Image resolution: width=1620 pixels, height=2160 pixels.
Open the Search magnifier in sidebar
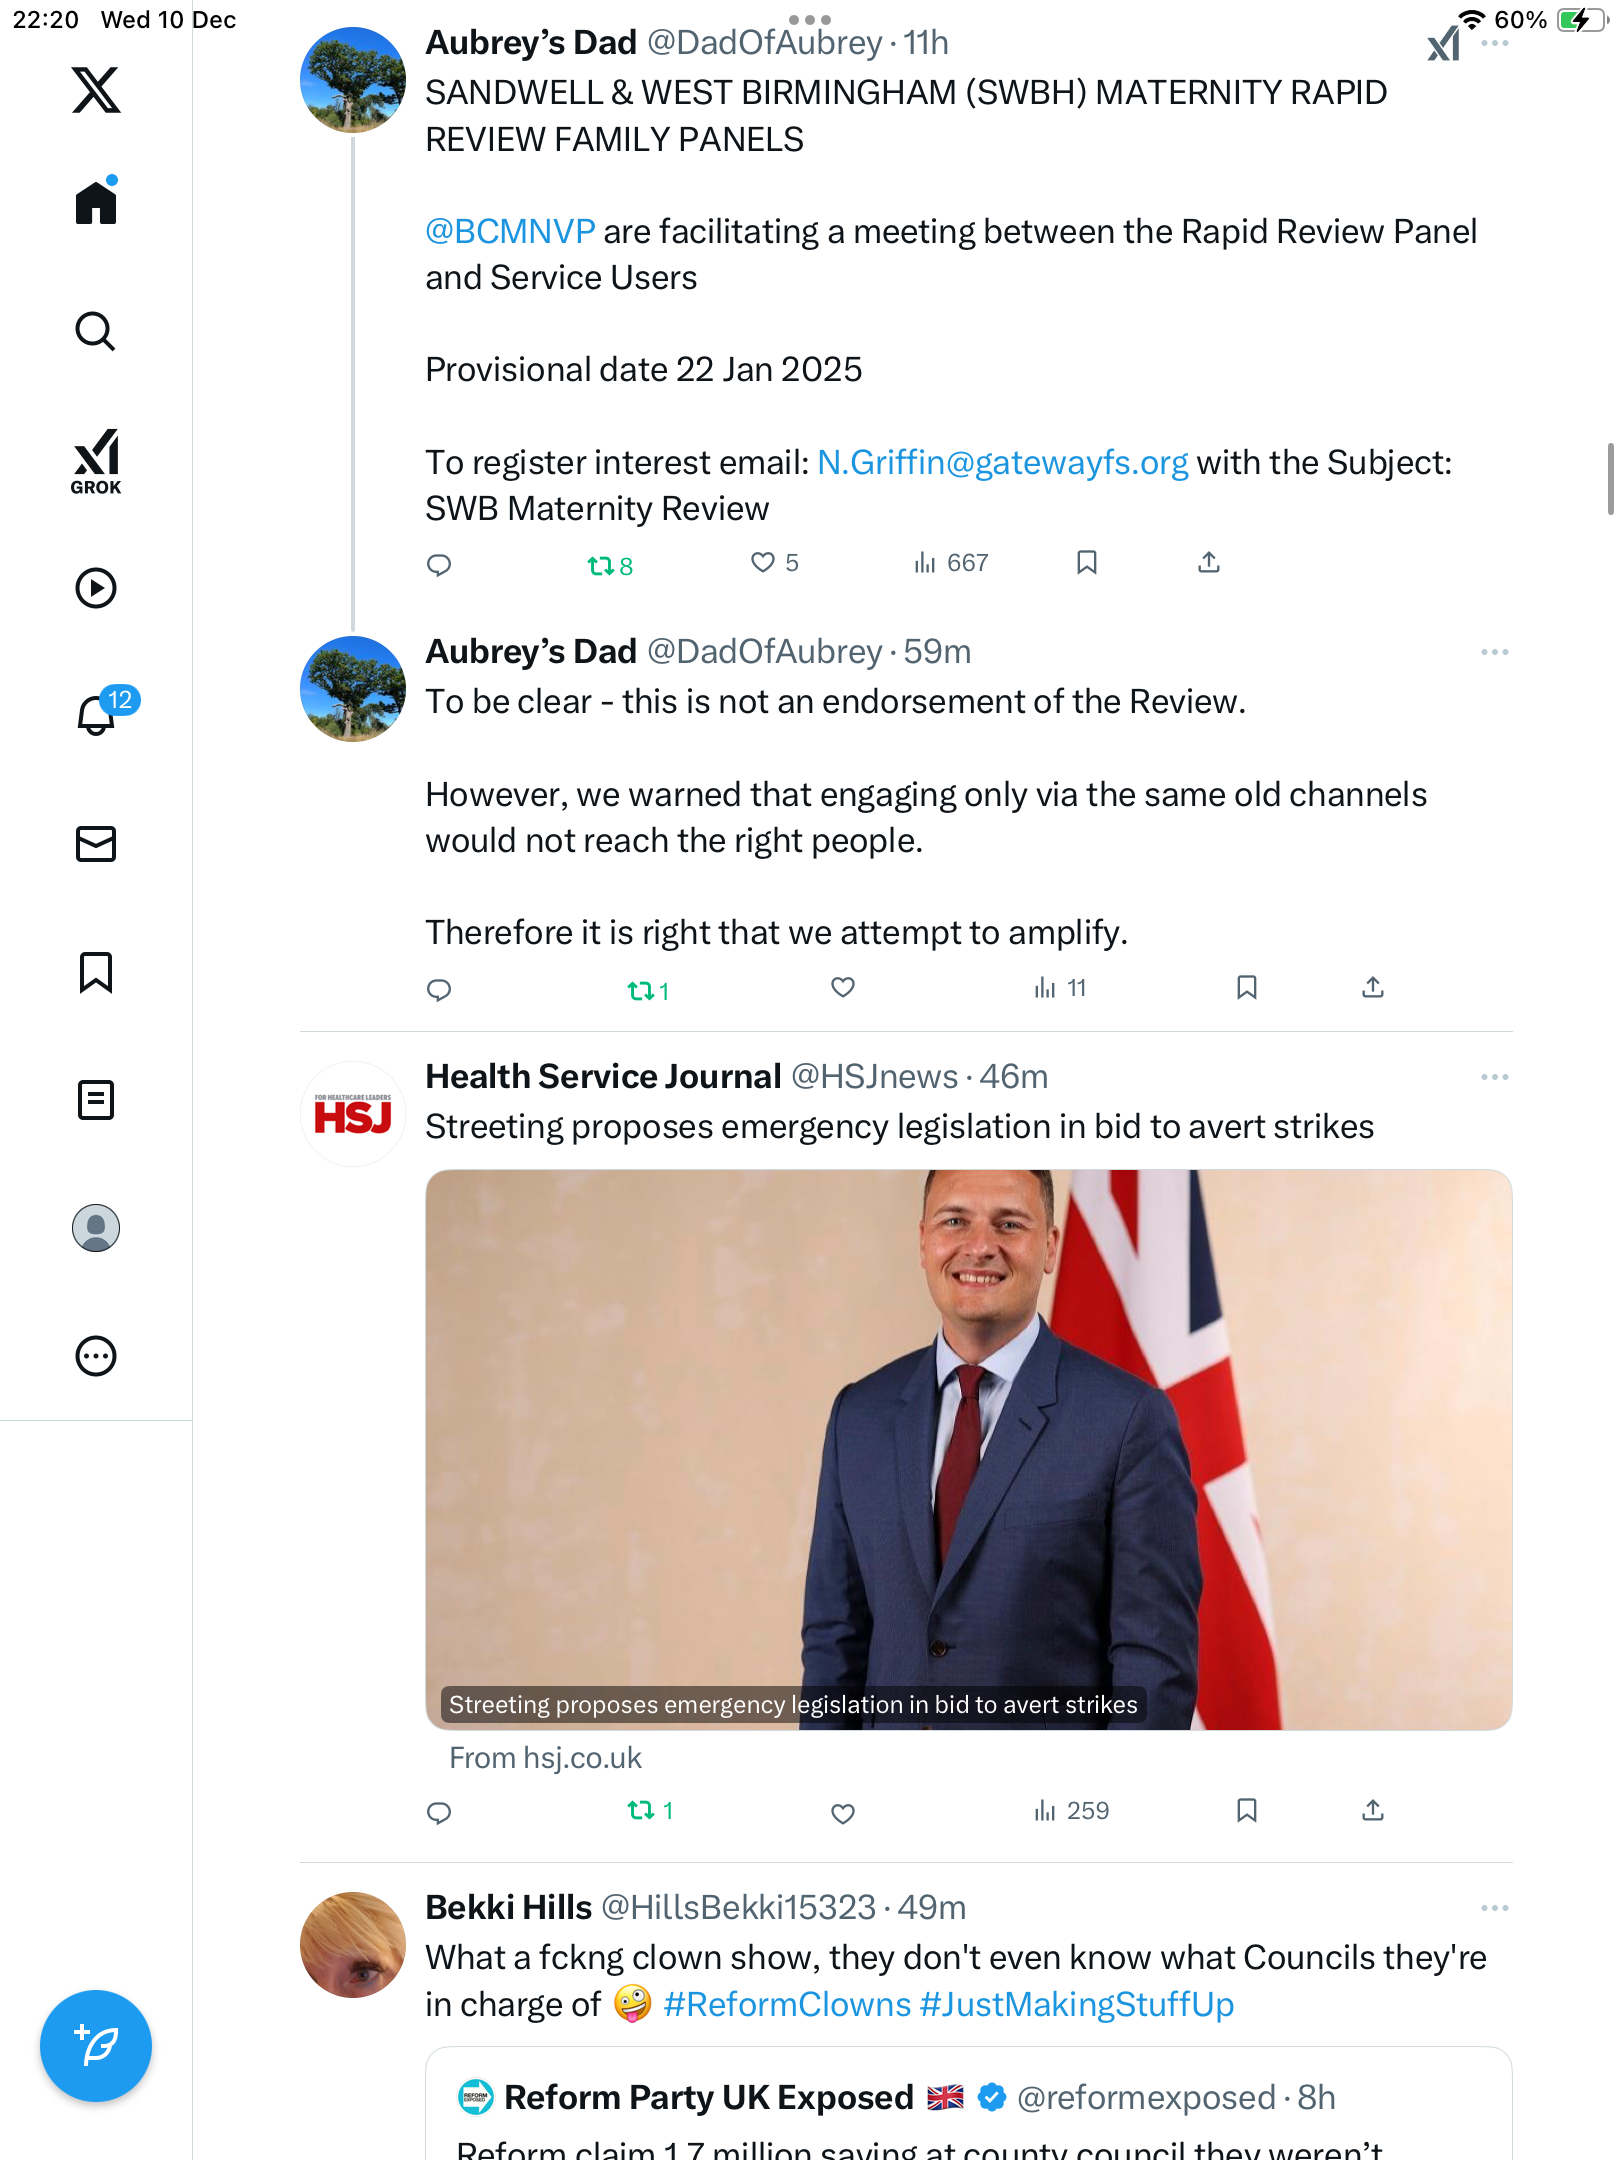coord(96,331)
